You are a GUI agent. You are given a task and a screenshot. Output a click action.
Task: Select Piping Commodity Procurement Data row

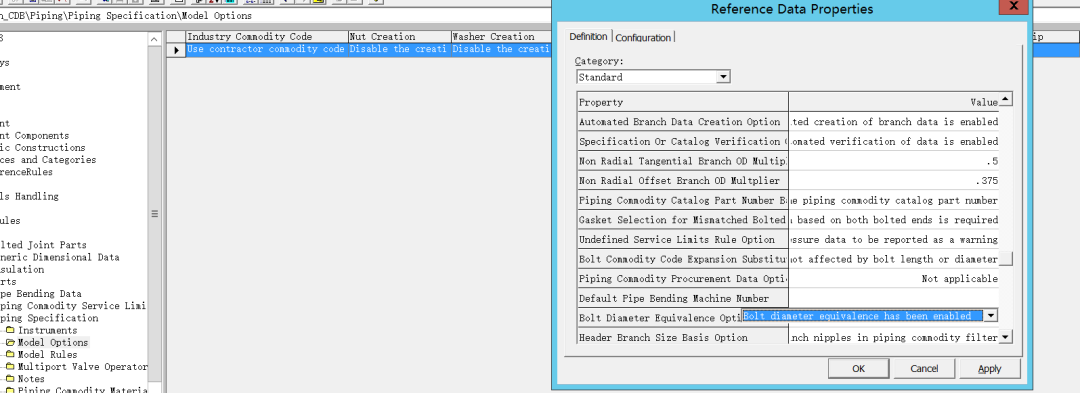click(683, 279)
